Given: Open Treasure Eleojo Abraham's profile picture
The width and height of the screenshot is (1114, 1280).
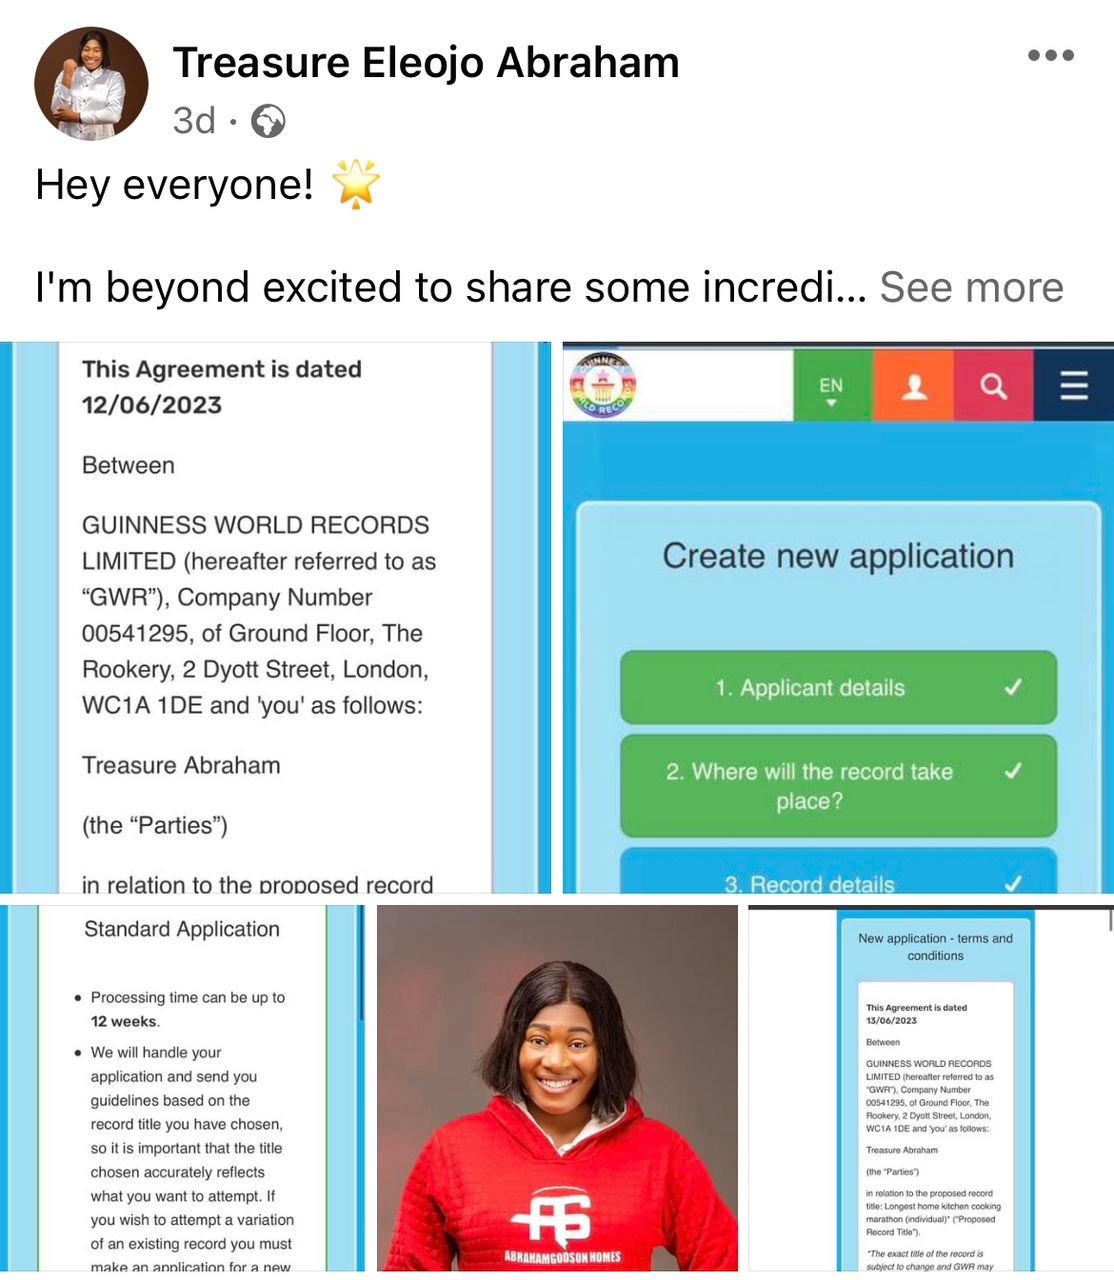Looking at the screenshot, I should point(91,83).
